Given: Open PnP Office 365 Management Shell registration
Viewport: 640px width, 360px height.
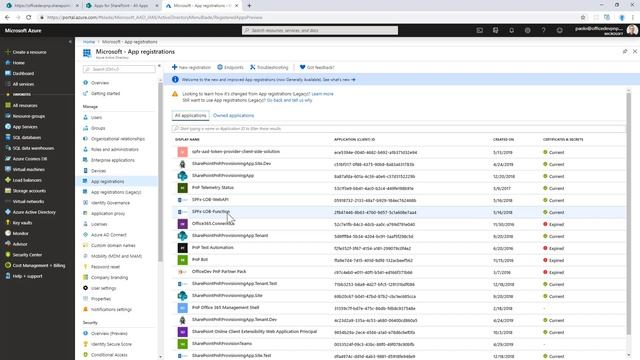Looking at the screenshot, I should point(225,308).
